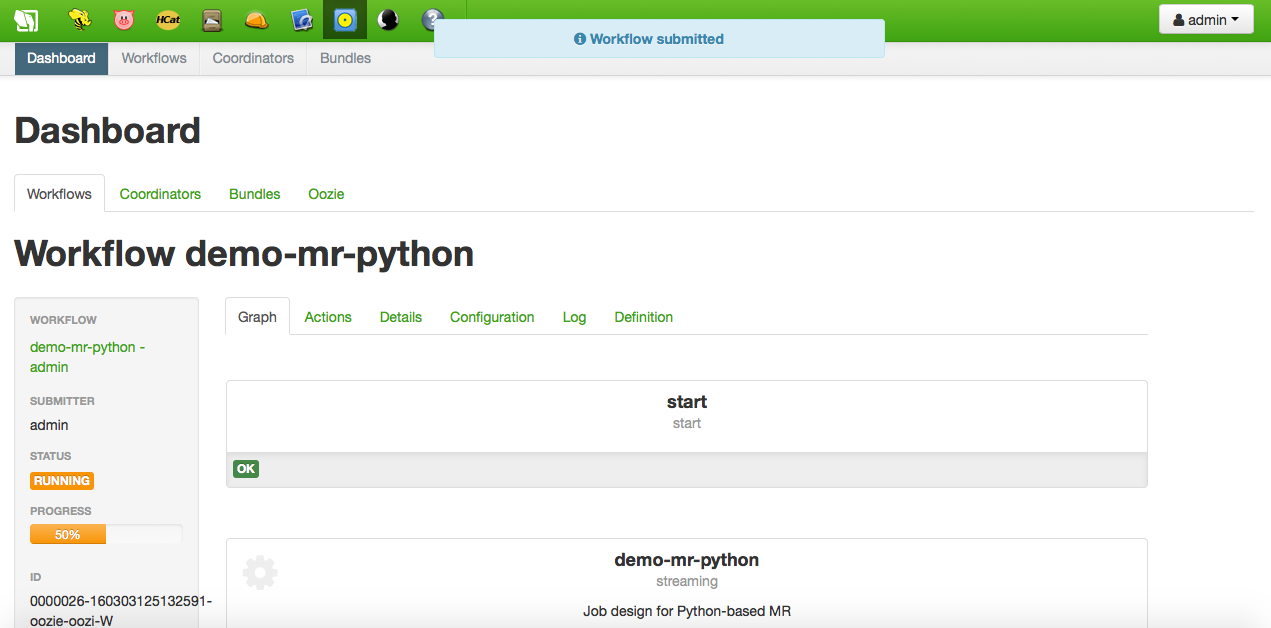This screenshot has height=628, width=1271.
Task: Switch to the Coordinators dashboard tab
Action: click(160, 194)
